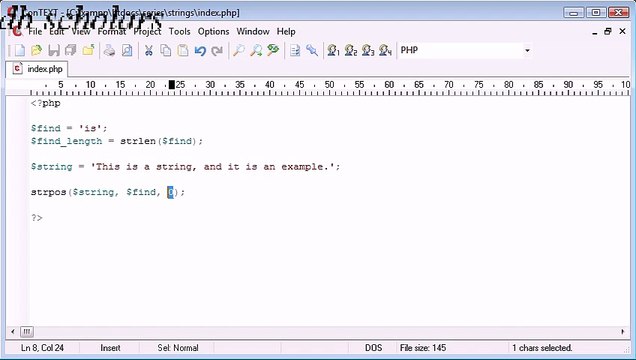Click the 'DOS' status bar entry
Viewport: 636px width, 360px height.
(x=373, y=348)
